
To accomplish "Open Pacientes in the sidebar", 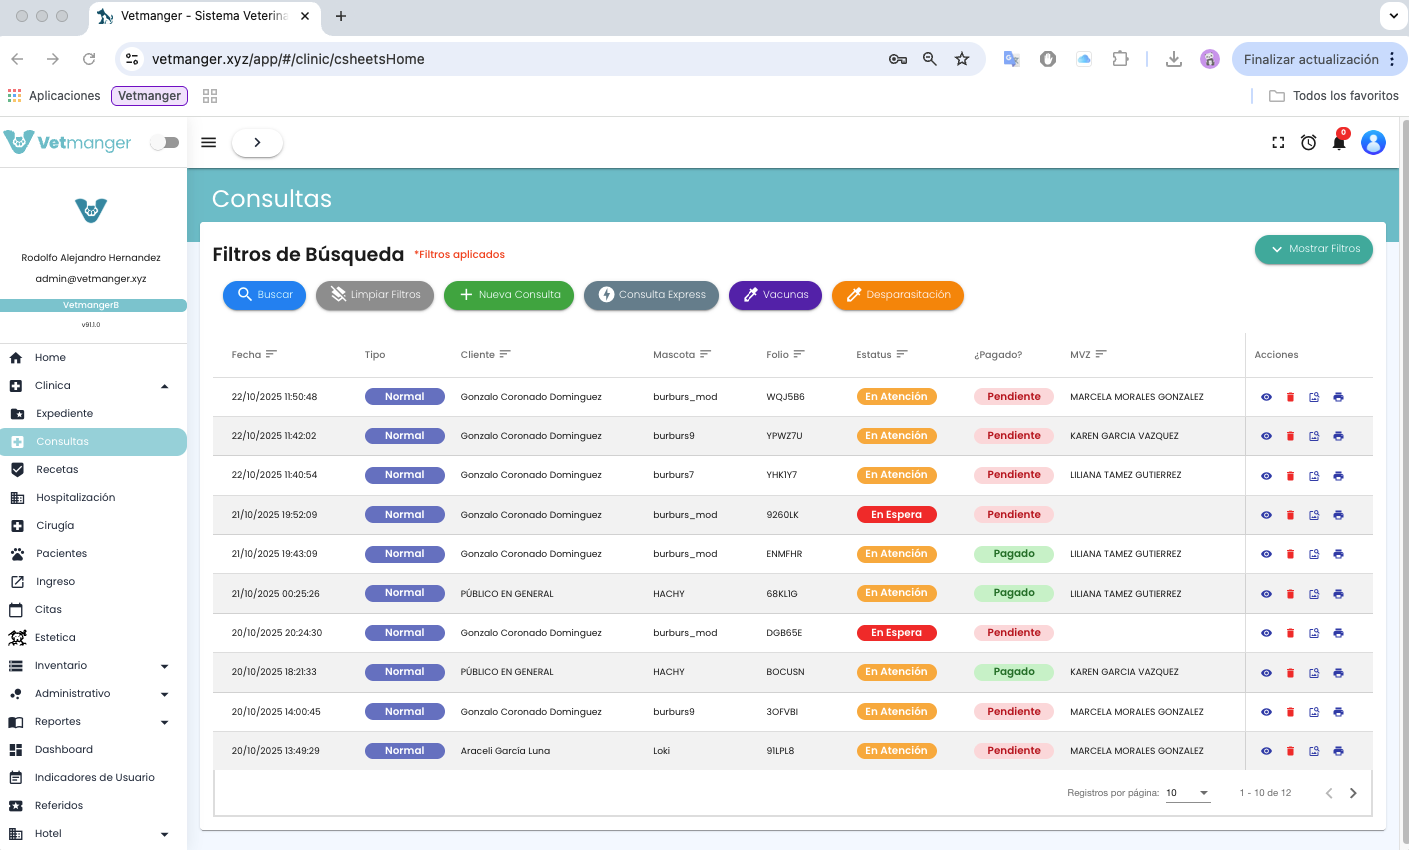I will (61, 554).
